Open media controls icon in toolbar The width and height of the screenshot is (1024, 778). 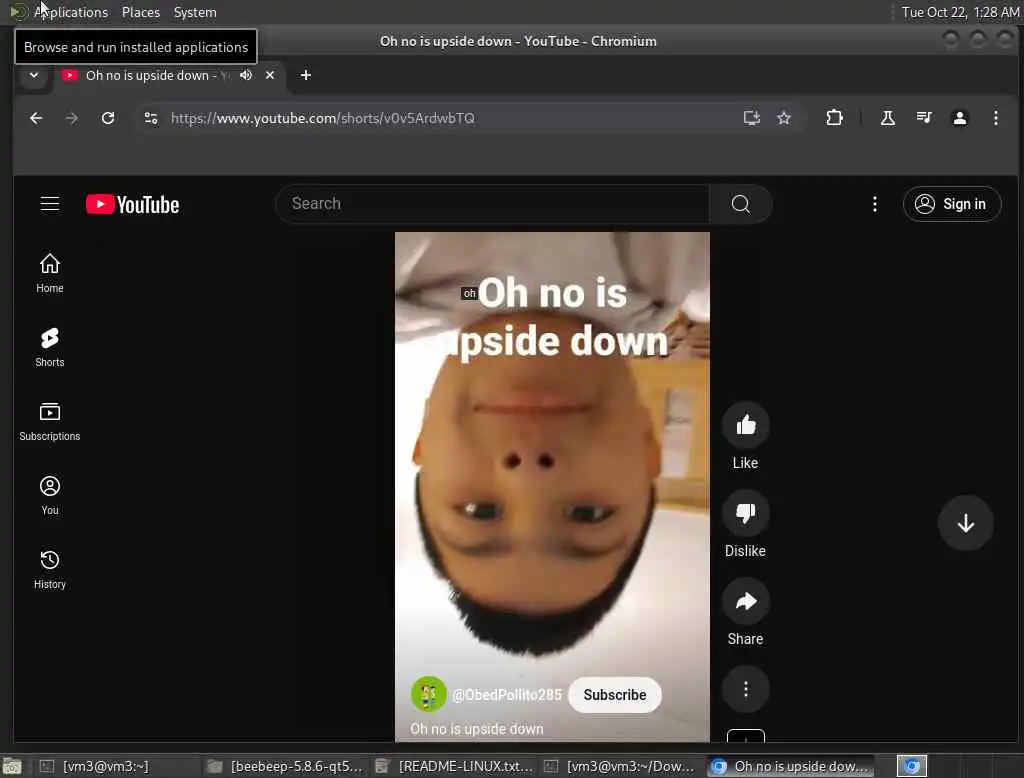click(x=923, y=118)
